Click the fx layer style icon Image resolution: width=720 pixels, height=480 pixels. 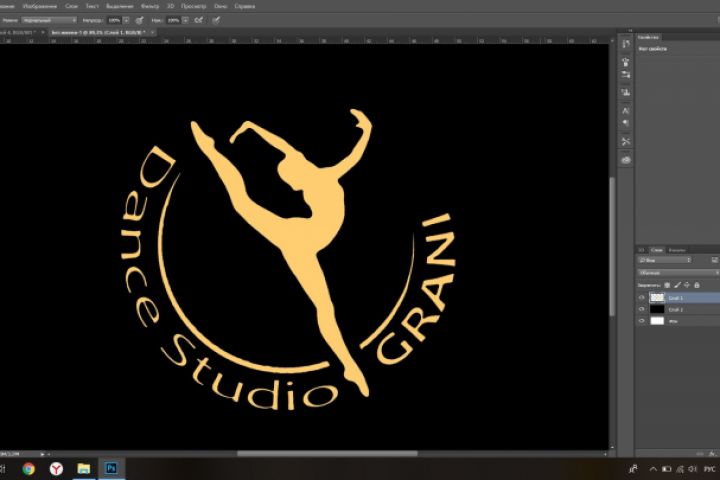click(x=711, y=453)
